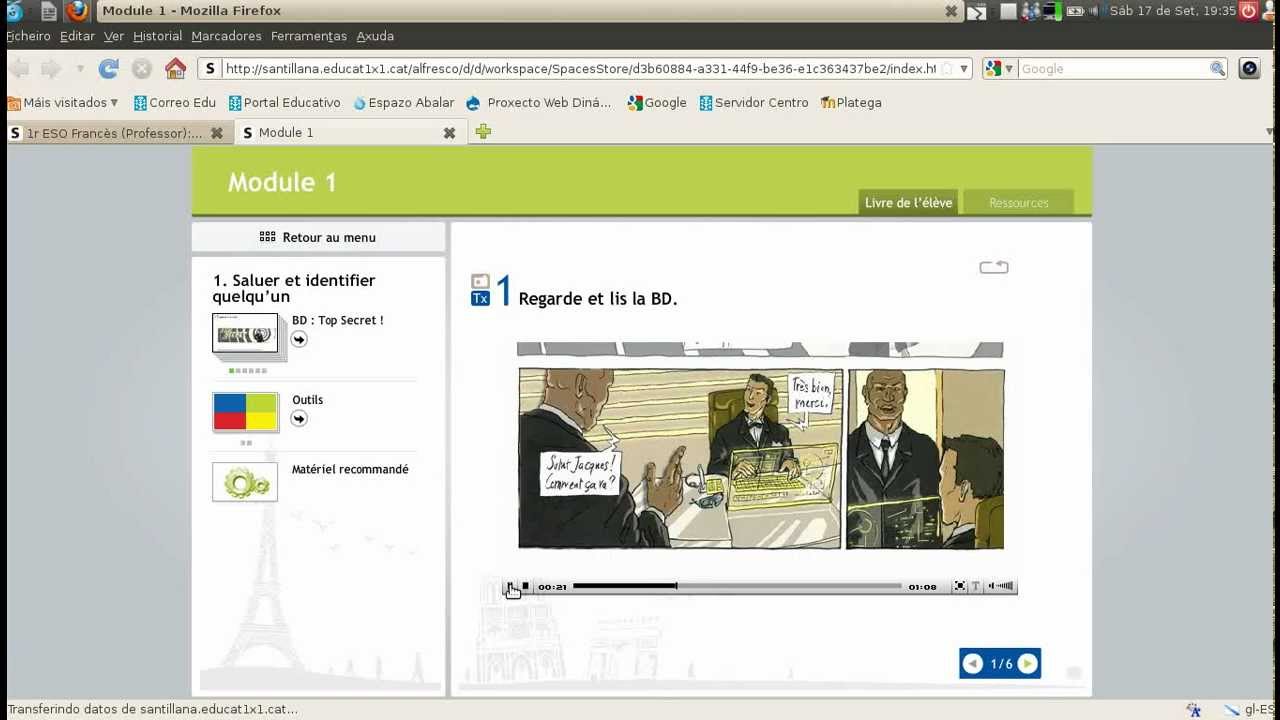Click the bookmark star in address bar
This screenshot has width=1280, height=720.
tap(946, 69)
